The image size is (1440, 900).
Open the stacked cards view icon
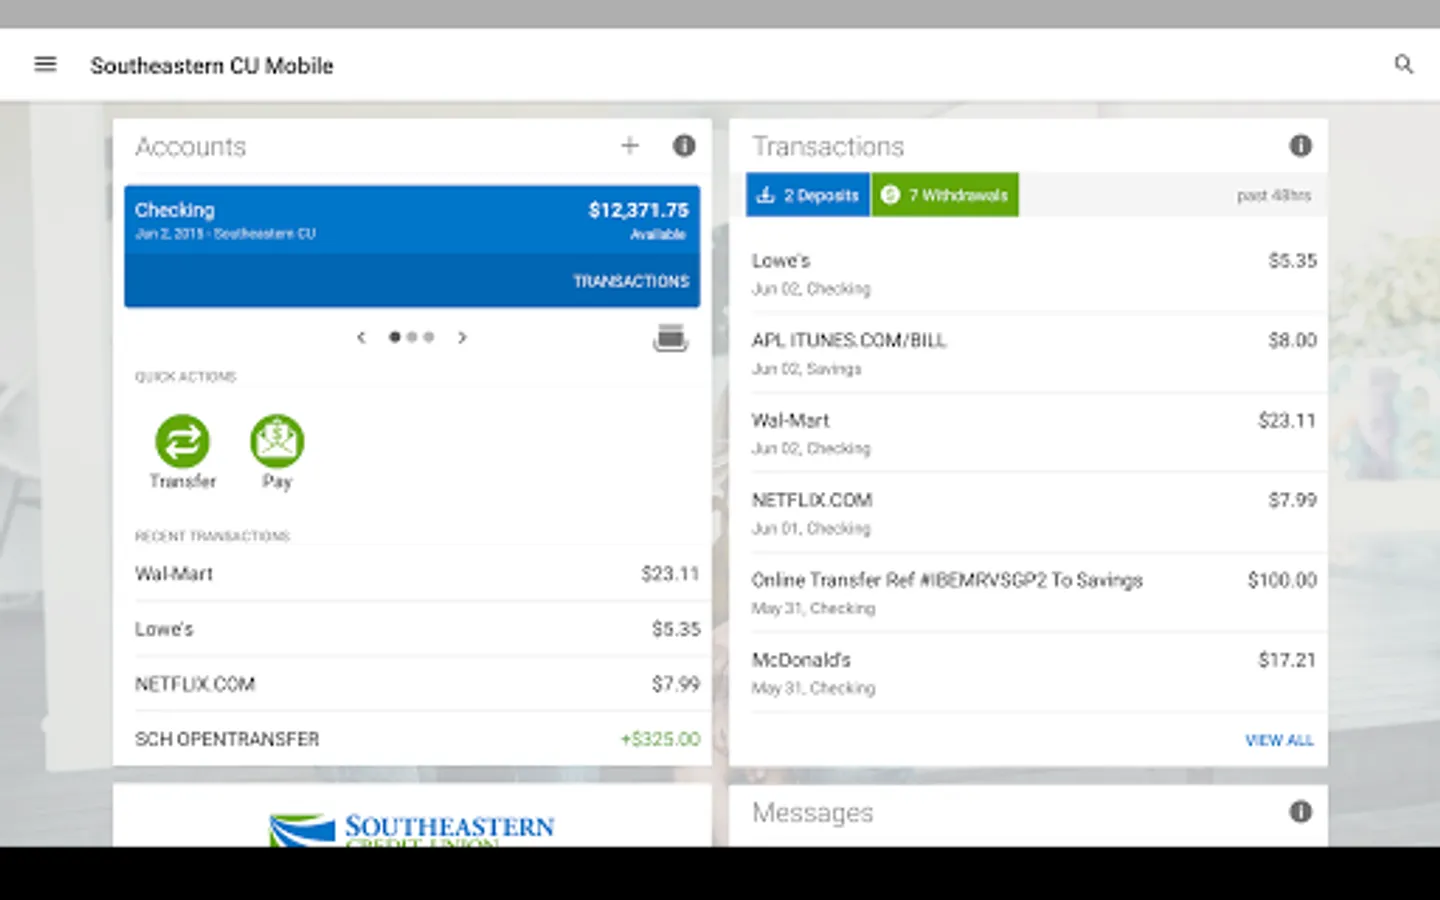tap(670, 338)
